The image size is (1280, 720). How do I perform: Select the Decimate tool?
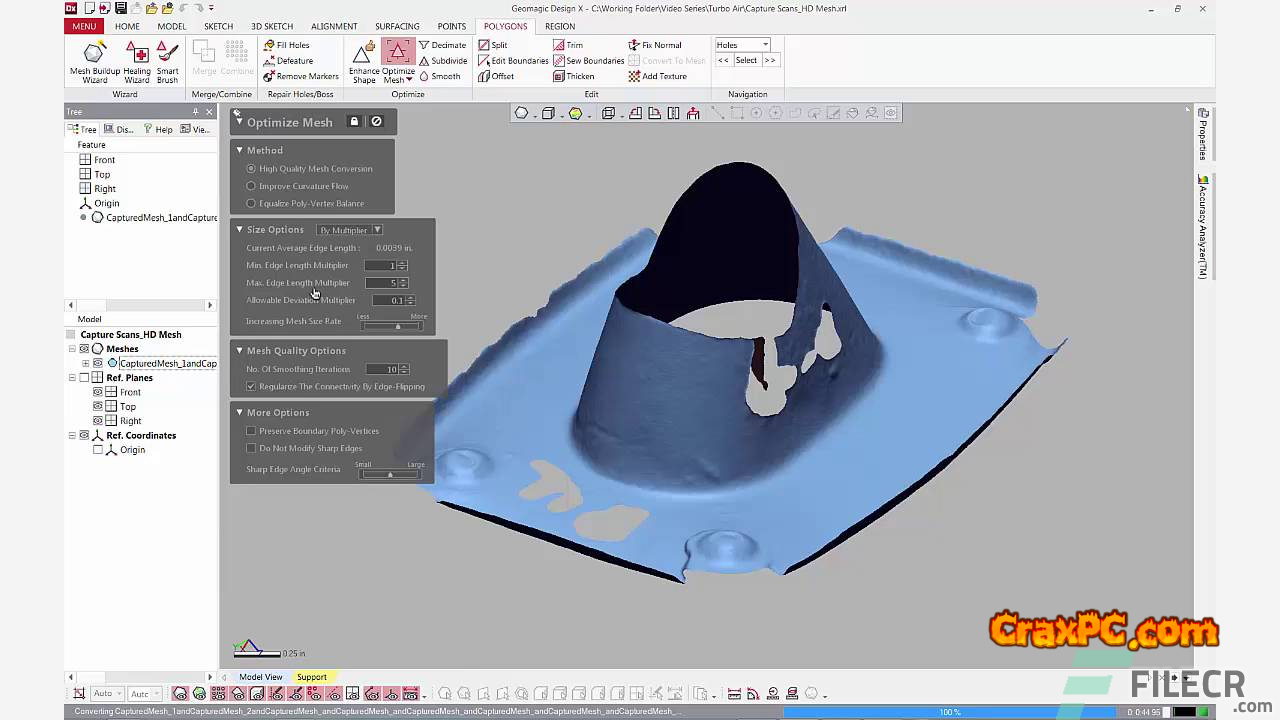click(x=442, y=45)
